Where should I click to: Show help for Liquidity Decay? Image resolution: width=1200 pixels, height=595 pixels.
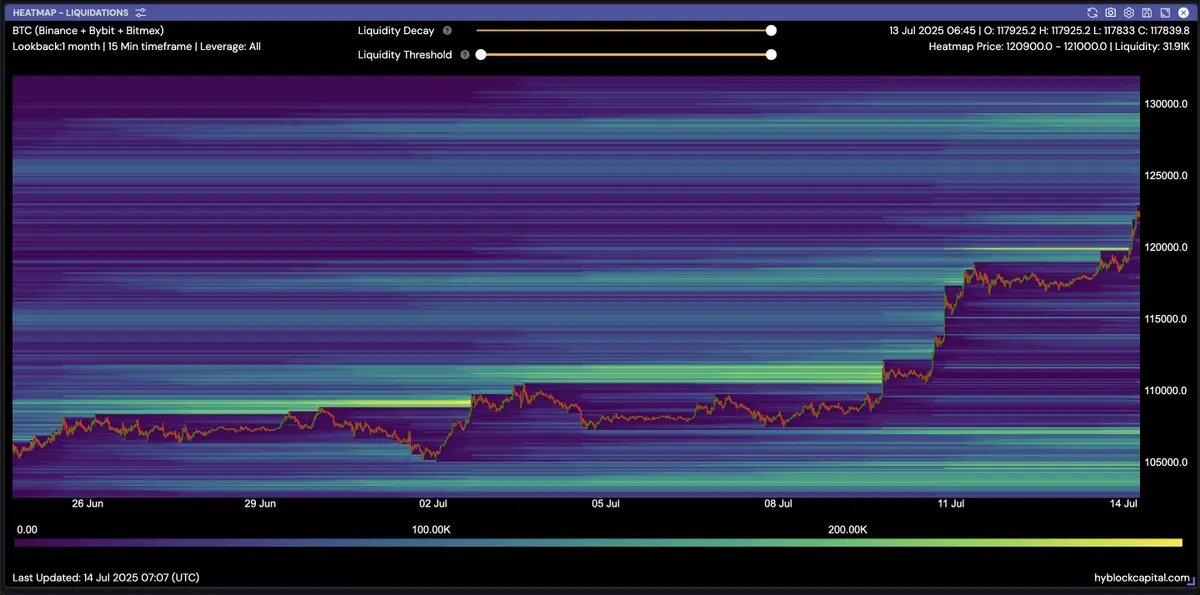point(447,31)
